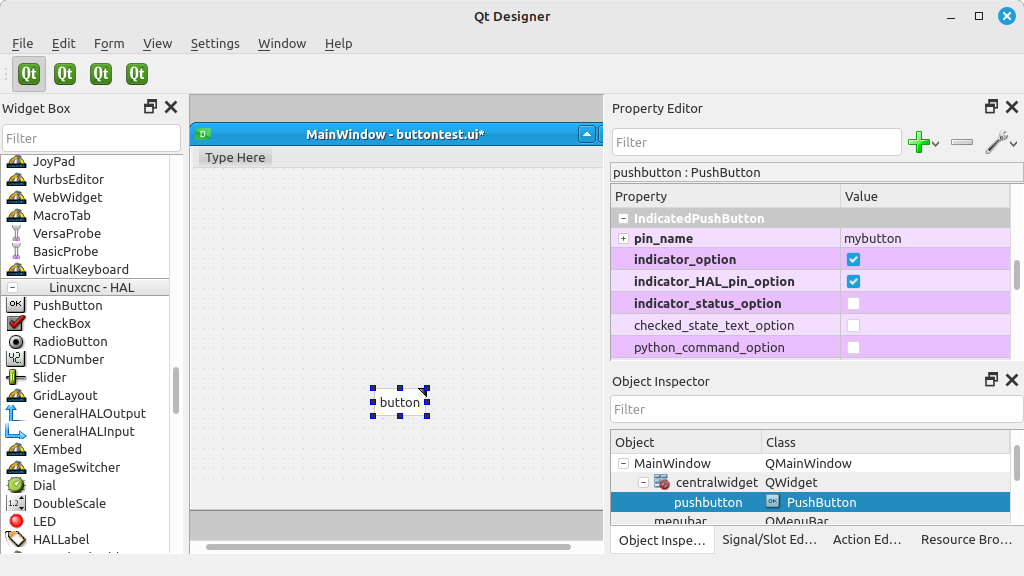Click the Widget Box vertical scrollbar
This screenshot has width=1024, height=576.
(176, 391)
